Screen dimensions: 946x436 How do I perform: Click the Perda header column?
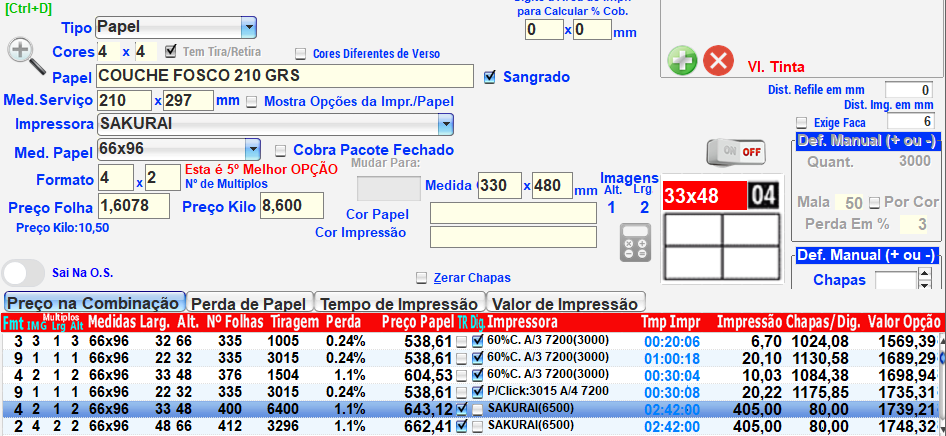point(342,323)
